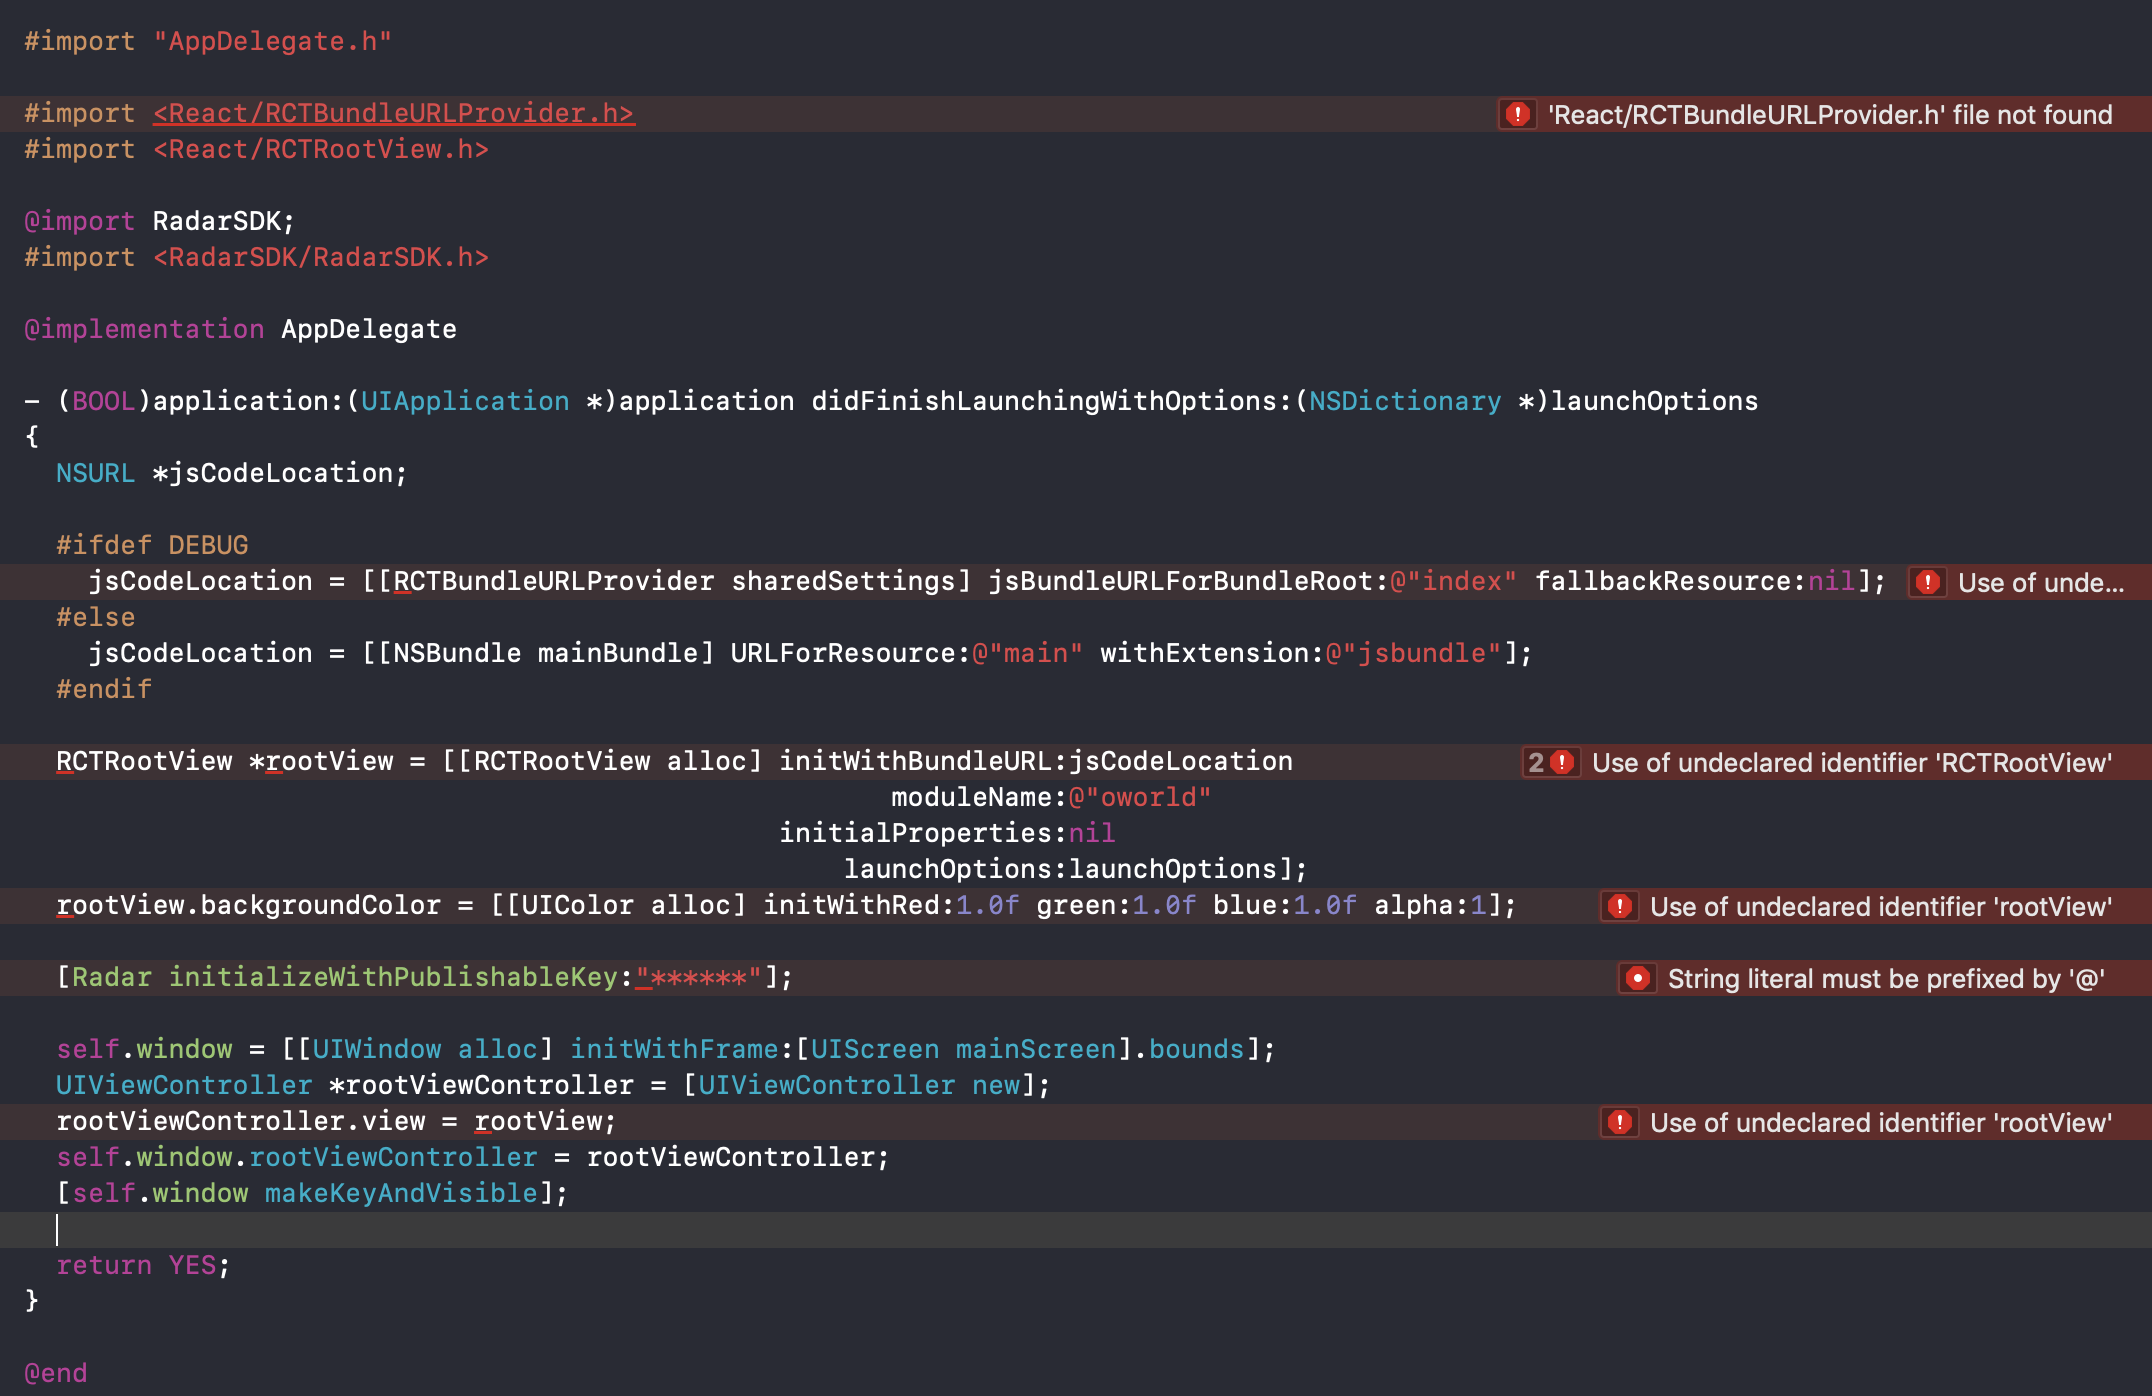Click 'makeKeyAndVisible' method call
The height and width of the screenshot is (1396, 2152).
click(401, 1193)
